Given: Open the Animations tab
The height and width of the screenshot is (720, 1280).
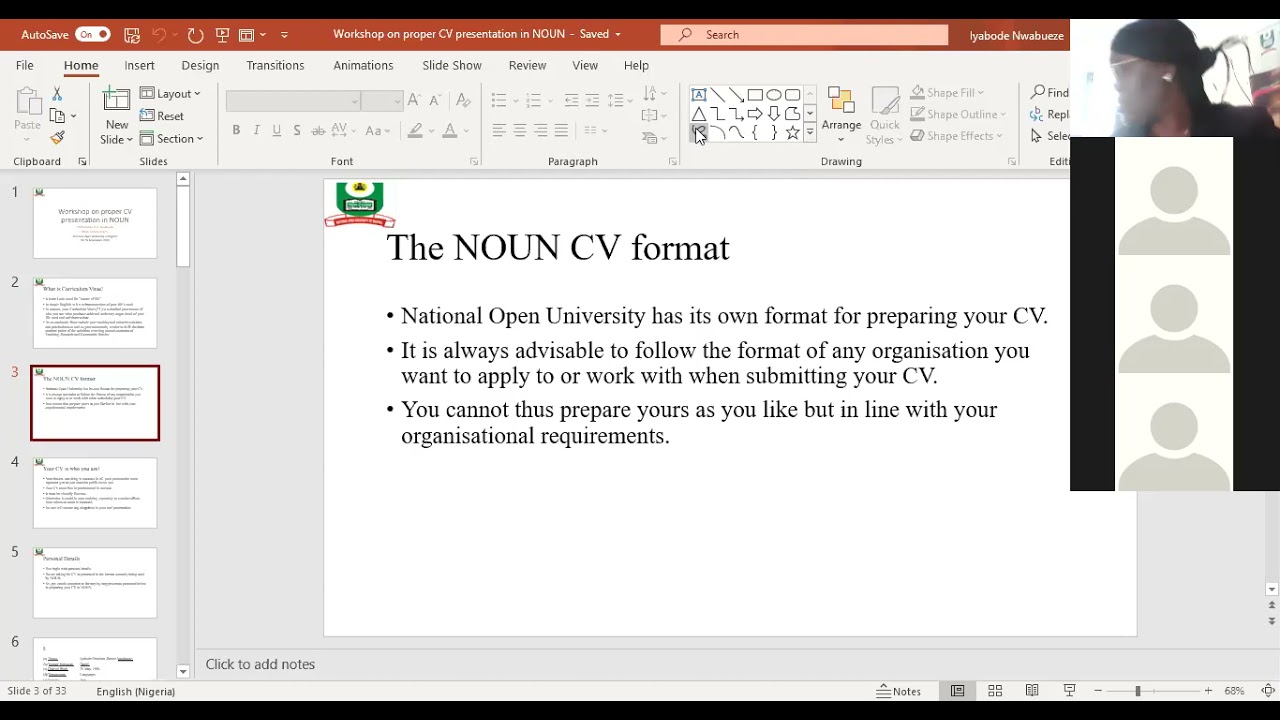Looking at the screenshot, I should pos(363,65).
